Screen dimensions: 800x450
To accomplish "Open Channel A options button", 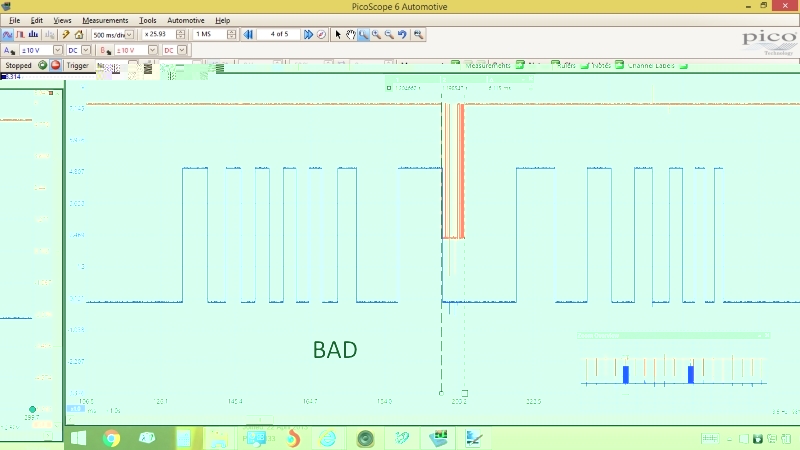I will [9, 50].
